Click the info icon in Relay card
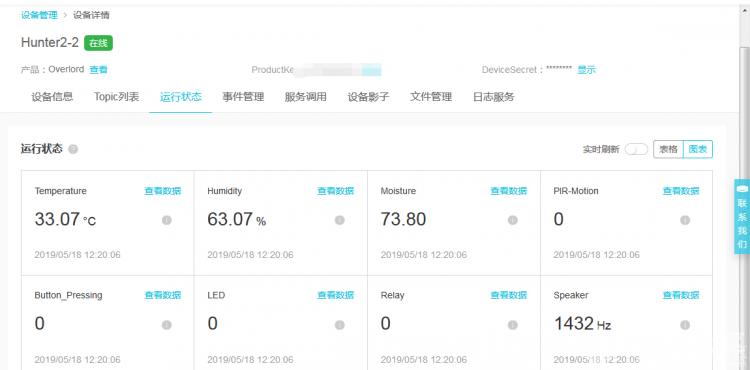The height and width of the screenshot is (370, 750). [512, 325]
